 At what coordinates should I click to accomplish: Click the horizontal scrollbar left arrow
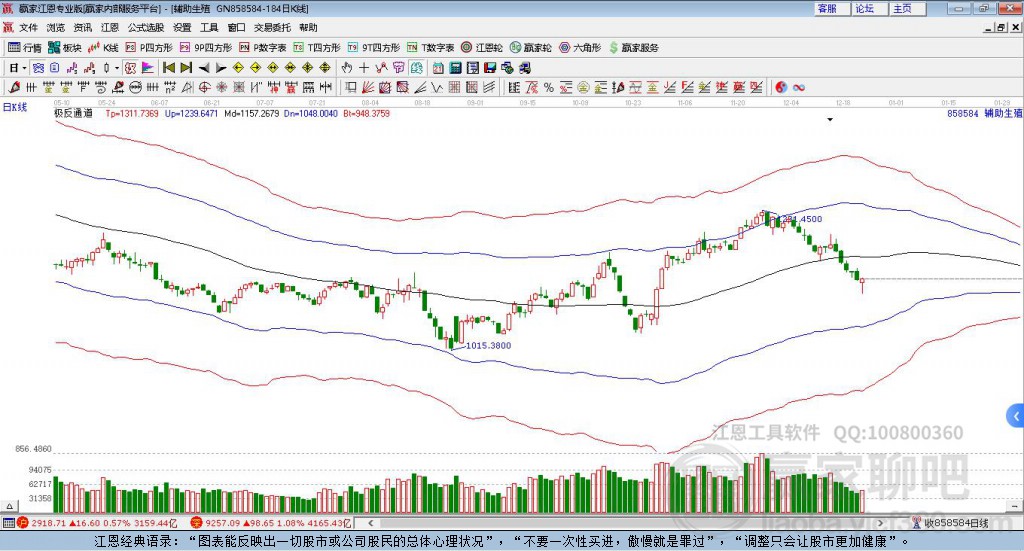pos(370,523)
